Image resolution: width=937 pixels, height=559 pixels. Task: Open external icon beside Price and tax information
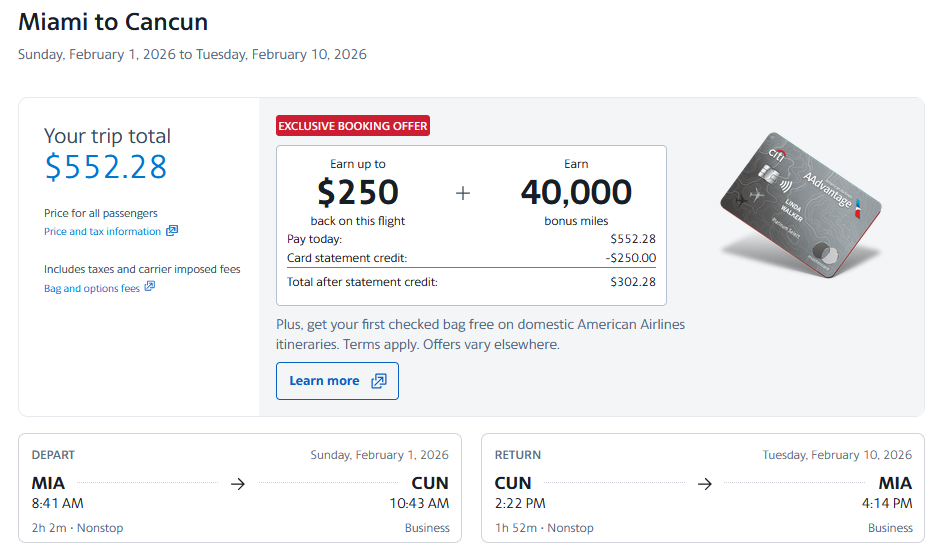click(172, 231)
